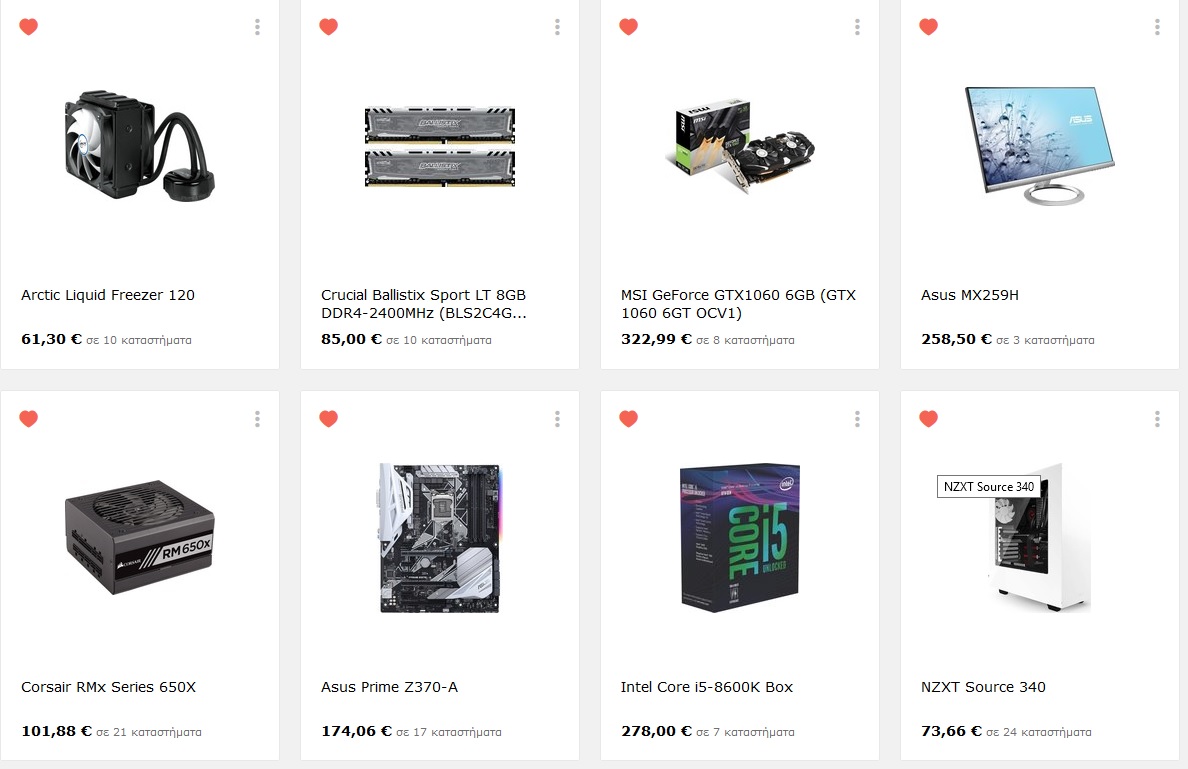Open the Corsair RMx Series 650X title link
The image size is (1188, 769).
[x=108, y=687]
